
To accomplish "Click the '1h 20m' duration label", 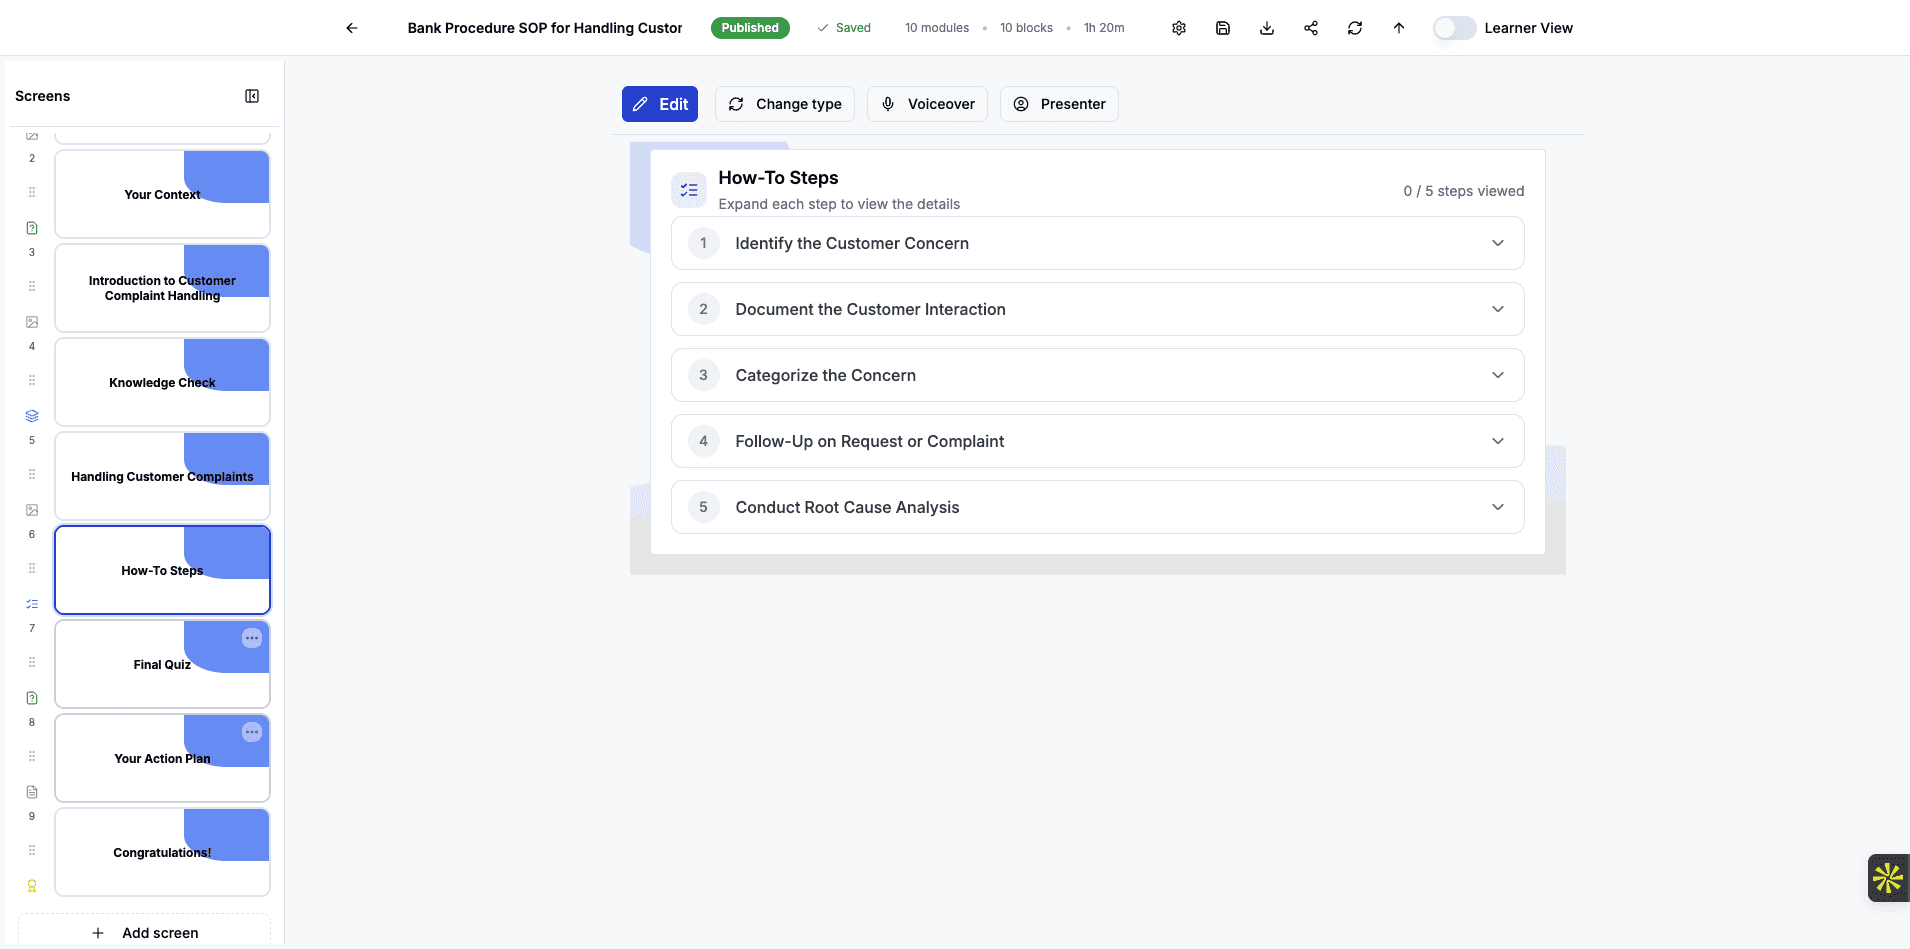I will [1104, 28].
